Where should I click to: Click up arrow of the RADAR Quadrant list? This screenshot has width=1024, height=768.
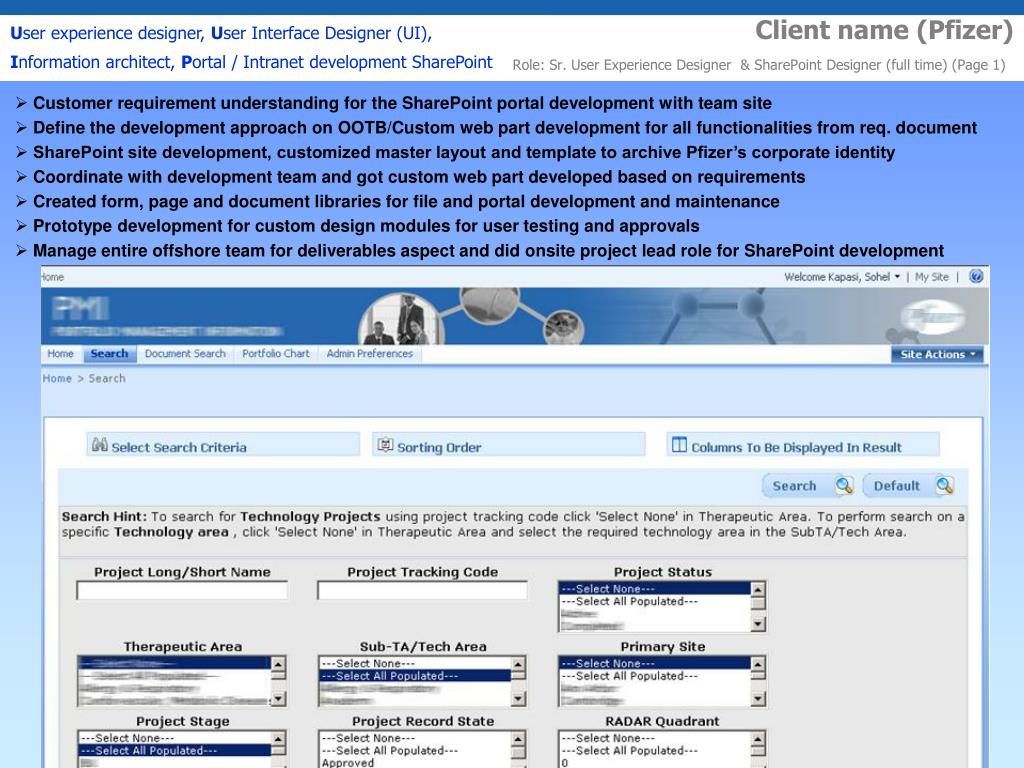[758, 739]
